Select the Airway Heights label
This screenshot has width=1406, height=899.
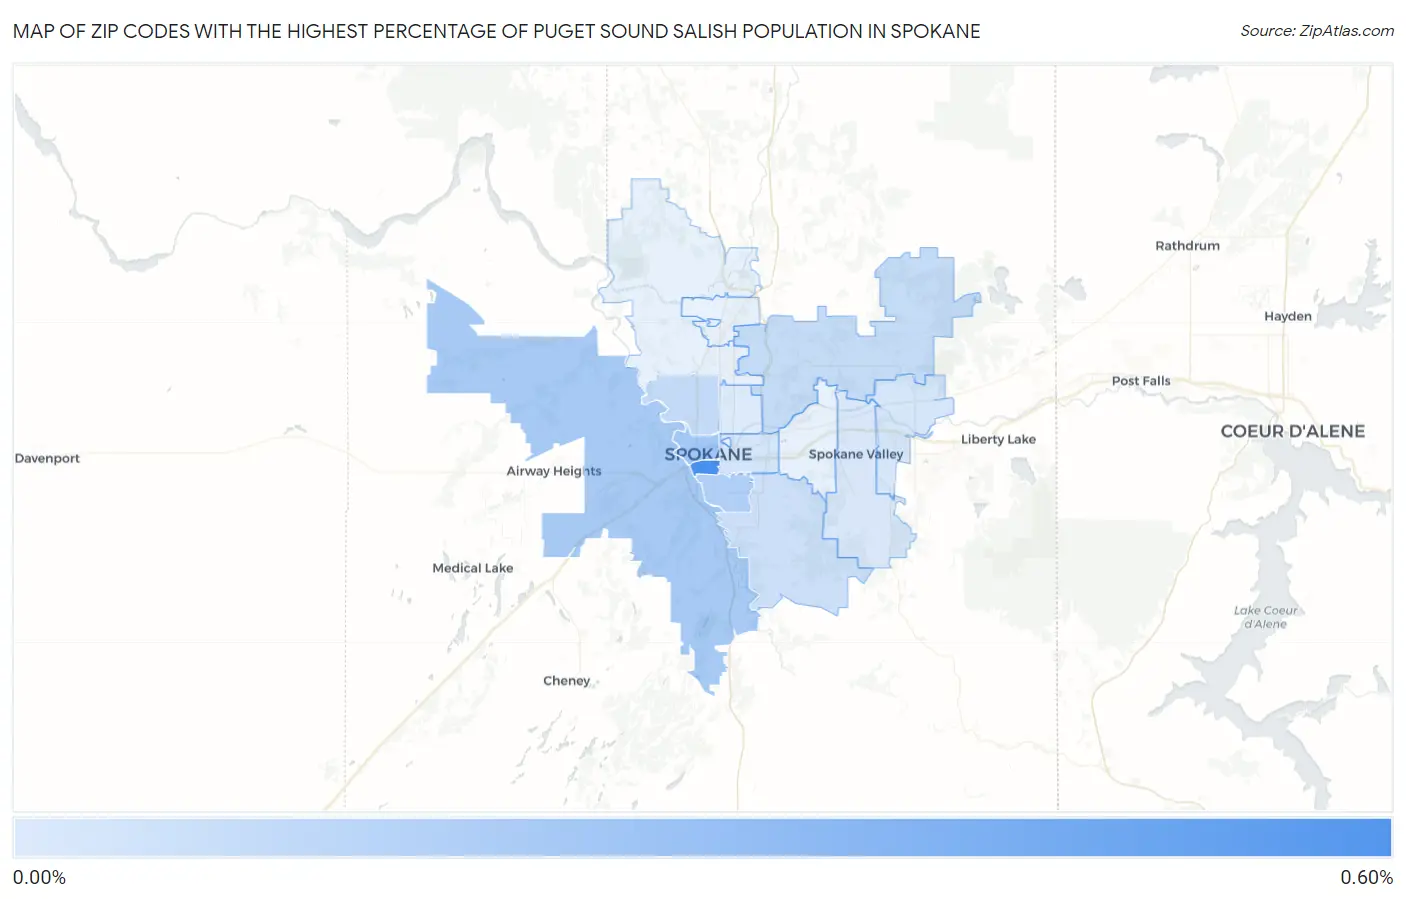tap(554, 471)
